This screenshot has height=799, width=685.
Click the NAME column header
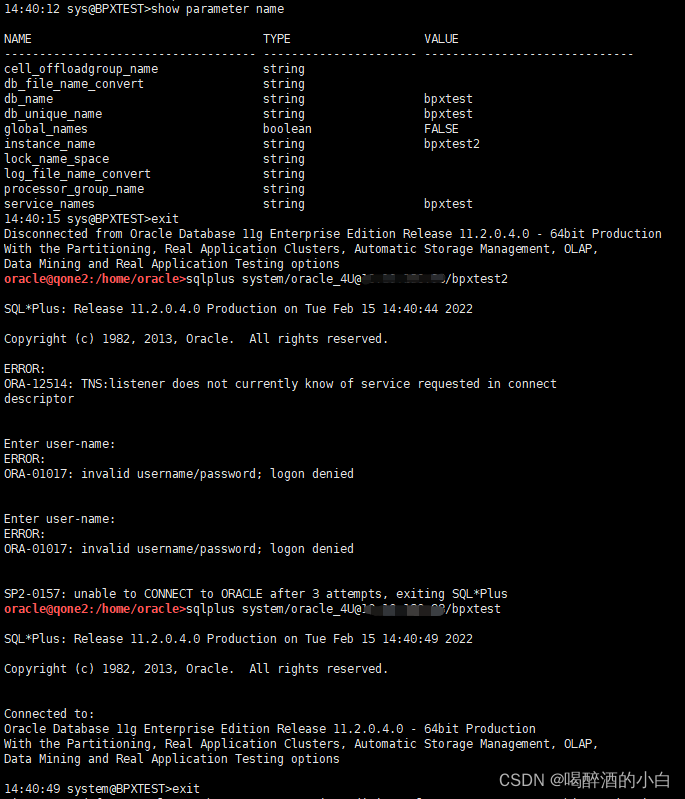click(18, 39)
